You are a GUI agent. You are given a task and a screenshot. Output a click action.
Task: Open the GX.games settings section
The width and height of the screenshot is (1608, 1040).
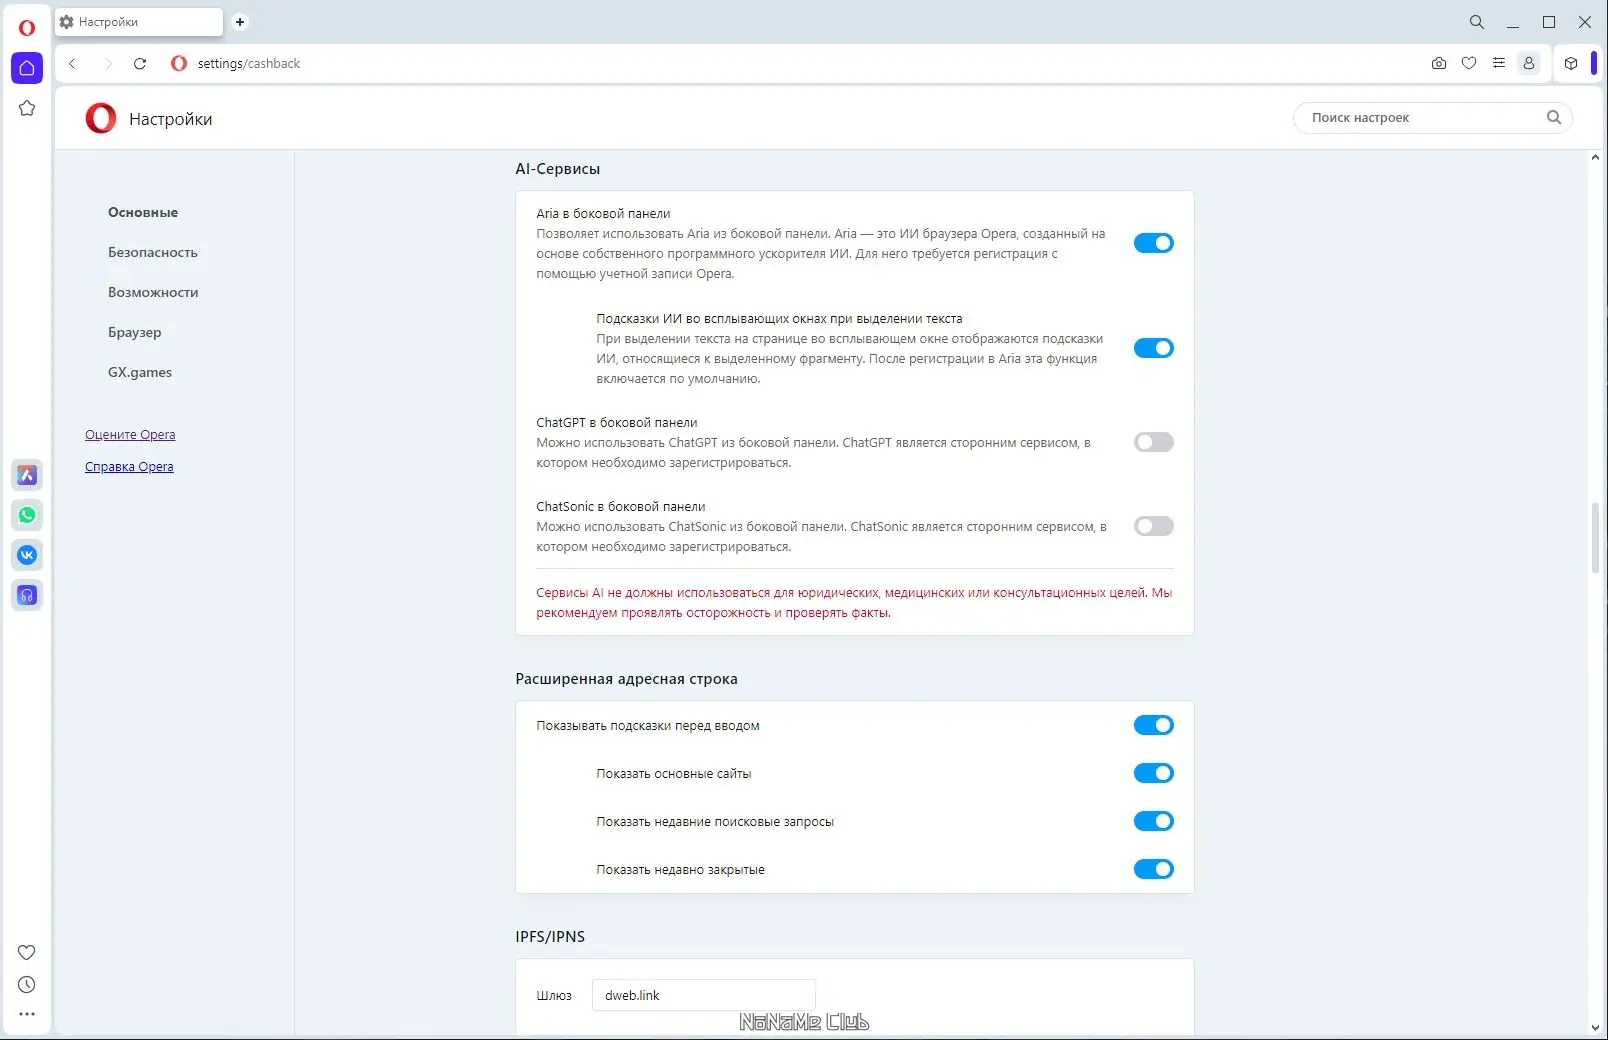coord(140,372)
